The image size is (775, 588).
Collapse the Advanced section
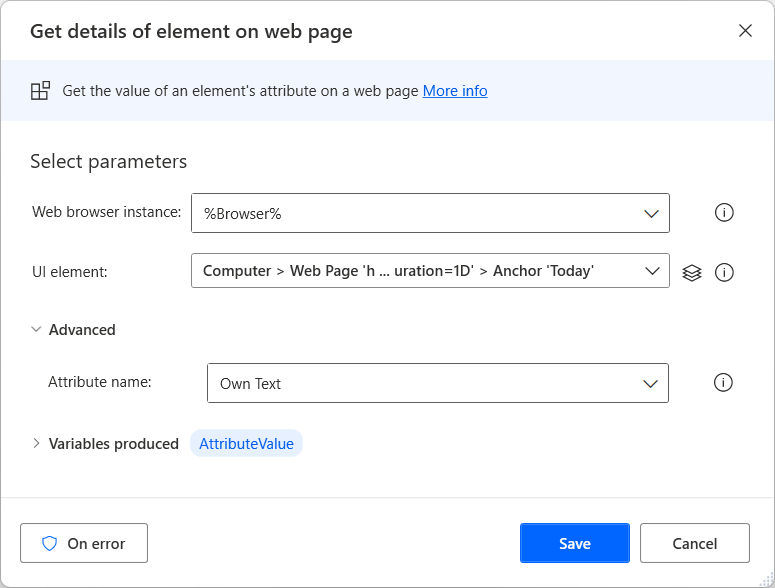click(36, 329)
